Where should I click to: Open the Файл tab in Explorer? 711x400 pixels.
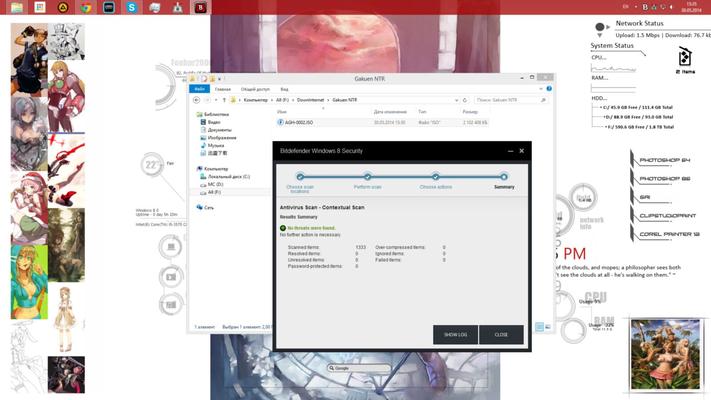click(200, 89)
